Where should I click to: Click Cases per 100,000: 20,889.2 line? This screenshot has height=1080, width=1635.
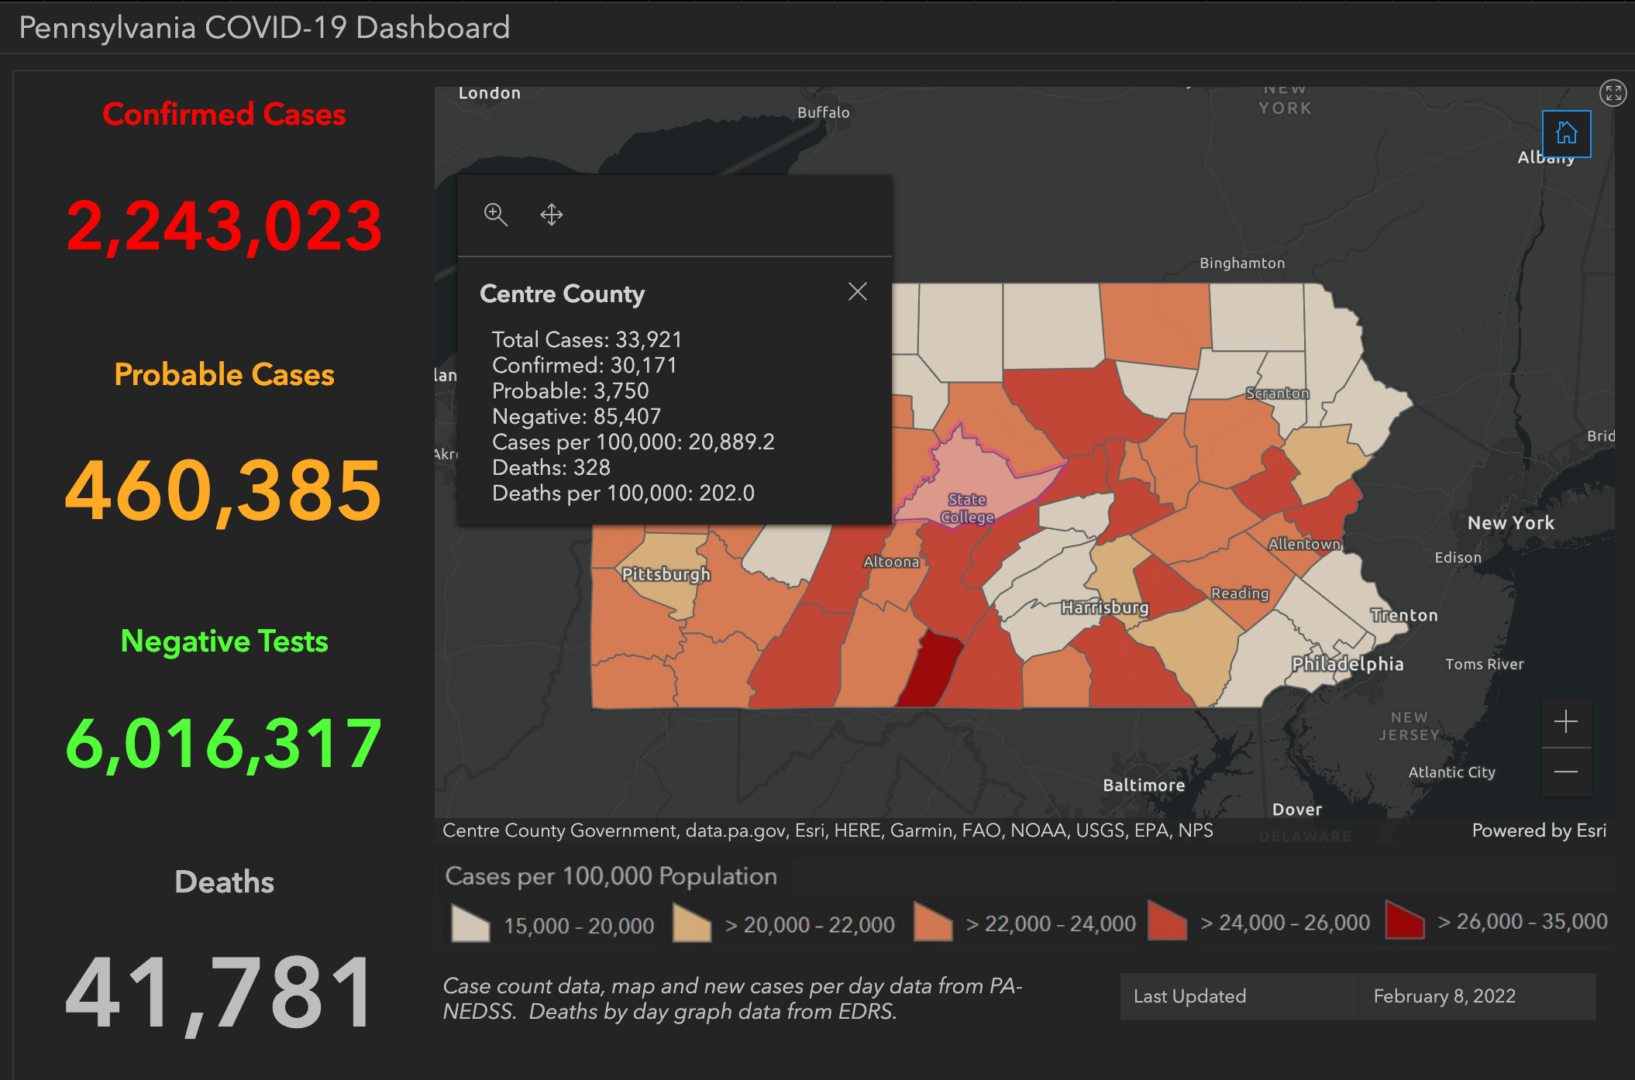(x=633, y=442)
